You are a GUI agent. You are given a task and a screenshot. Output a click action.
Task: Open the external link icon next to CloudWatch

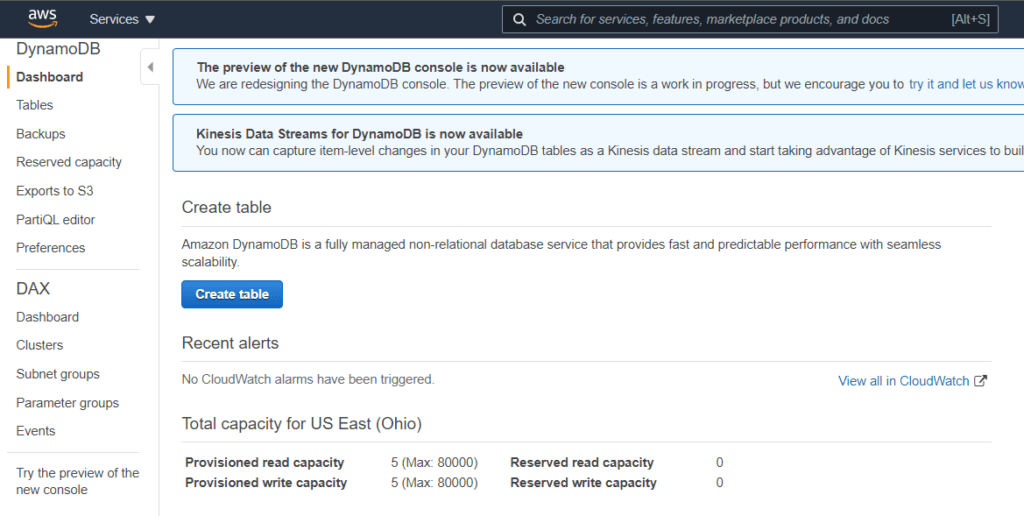click(x=980, y=381)
